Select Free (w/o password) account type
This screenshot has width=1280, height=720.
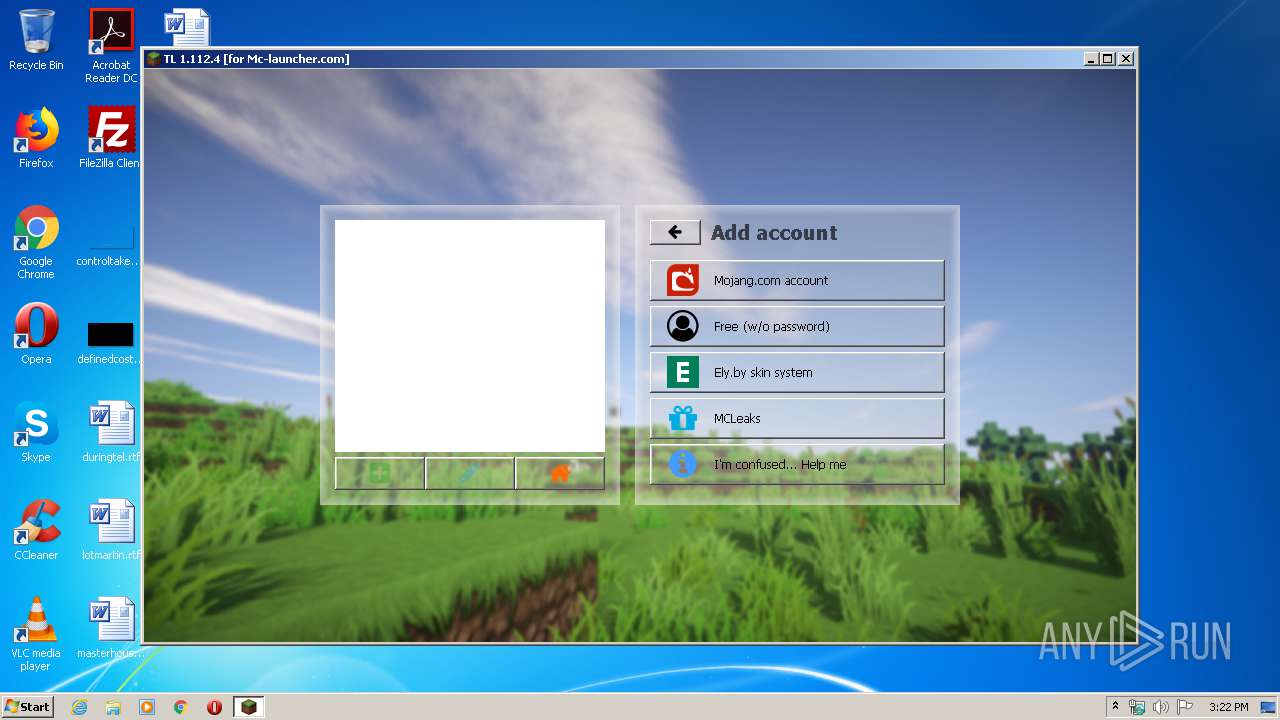tap(797, 326)
